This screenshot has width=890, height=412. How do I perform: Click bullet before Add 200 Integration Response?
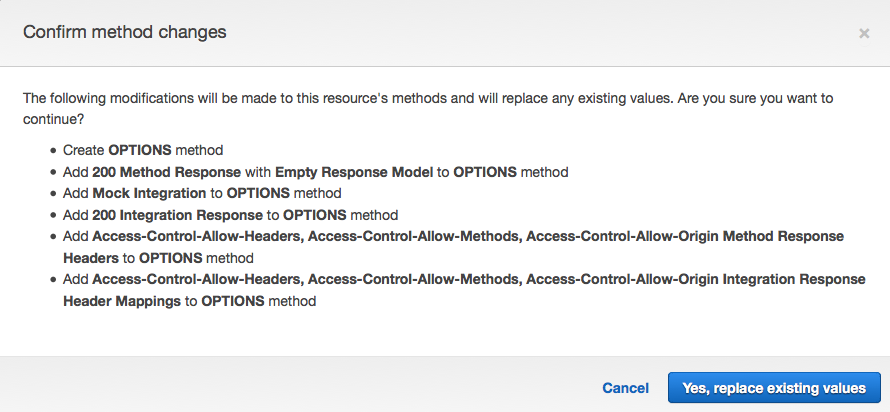click(53, 215)
